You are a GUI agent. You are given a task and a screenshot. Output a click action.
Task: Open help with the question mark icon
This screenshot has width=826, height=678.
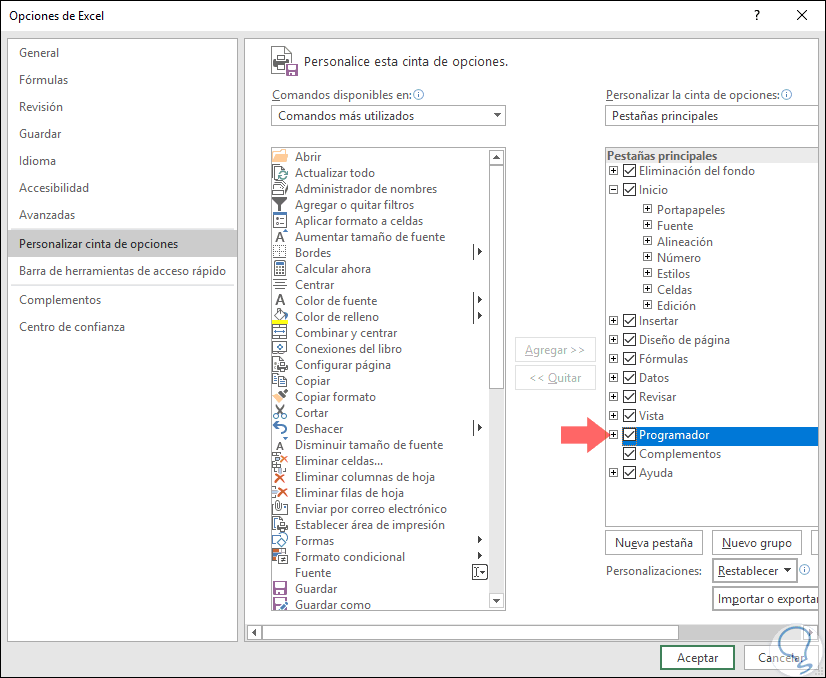click(757, 15)
